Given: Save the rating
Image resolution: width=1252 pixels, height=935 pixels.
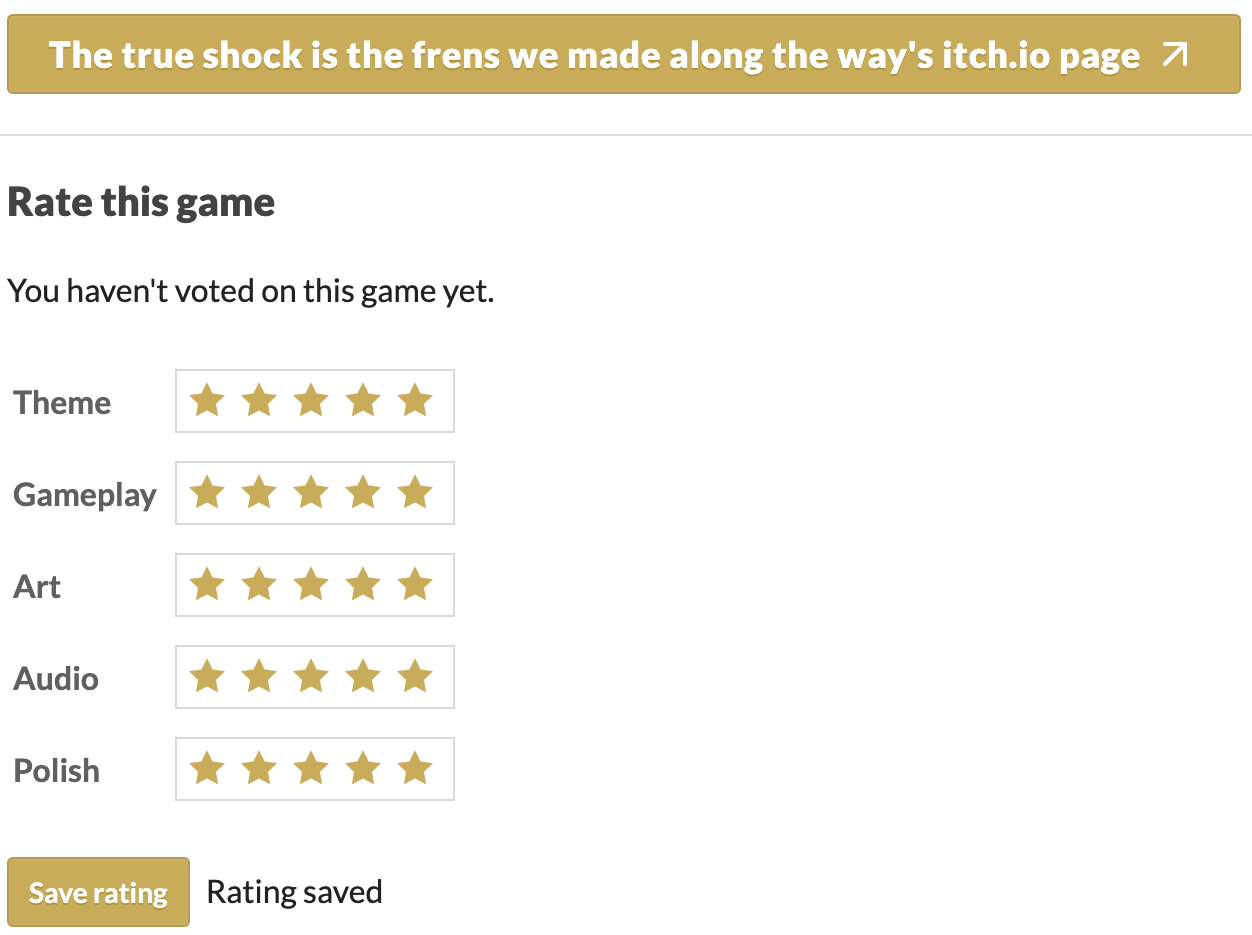Looking at the screenshot, I should 98,892.
